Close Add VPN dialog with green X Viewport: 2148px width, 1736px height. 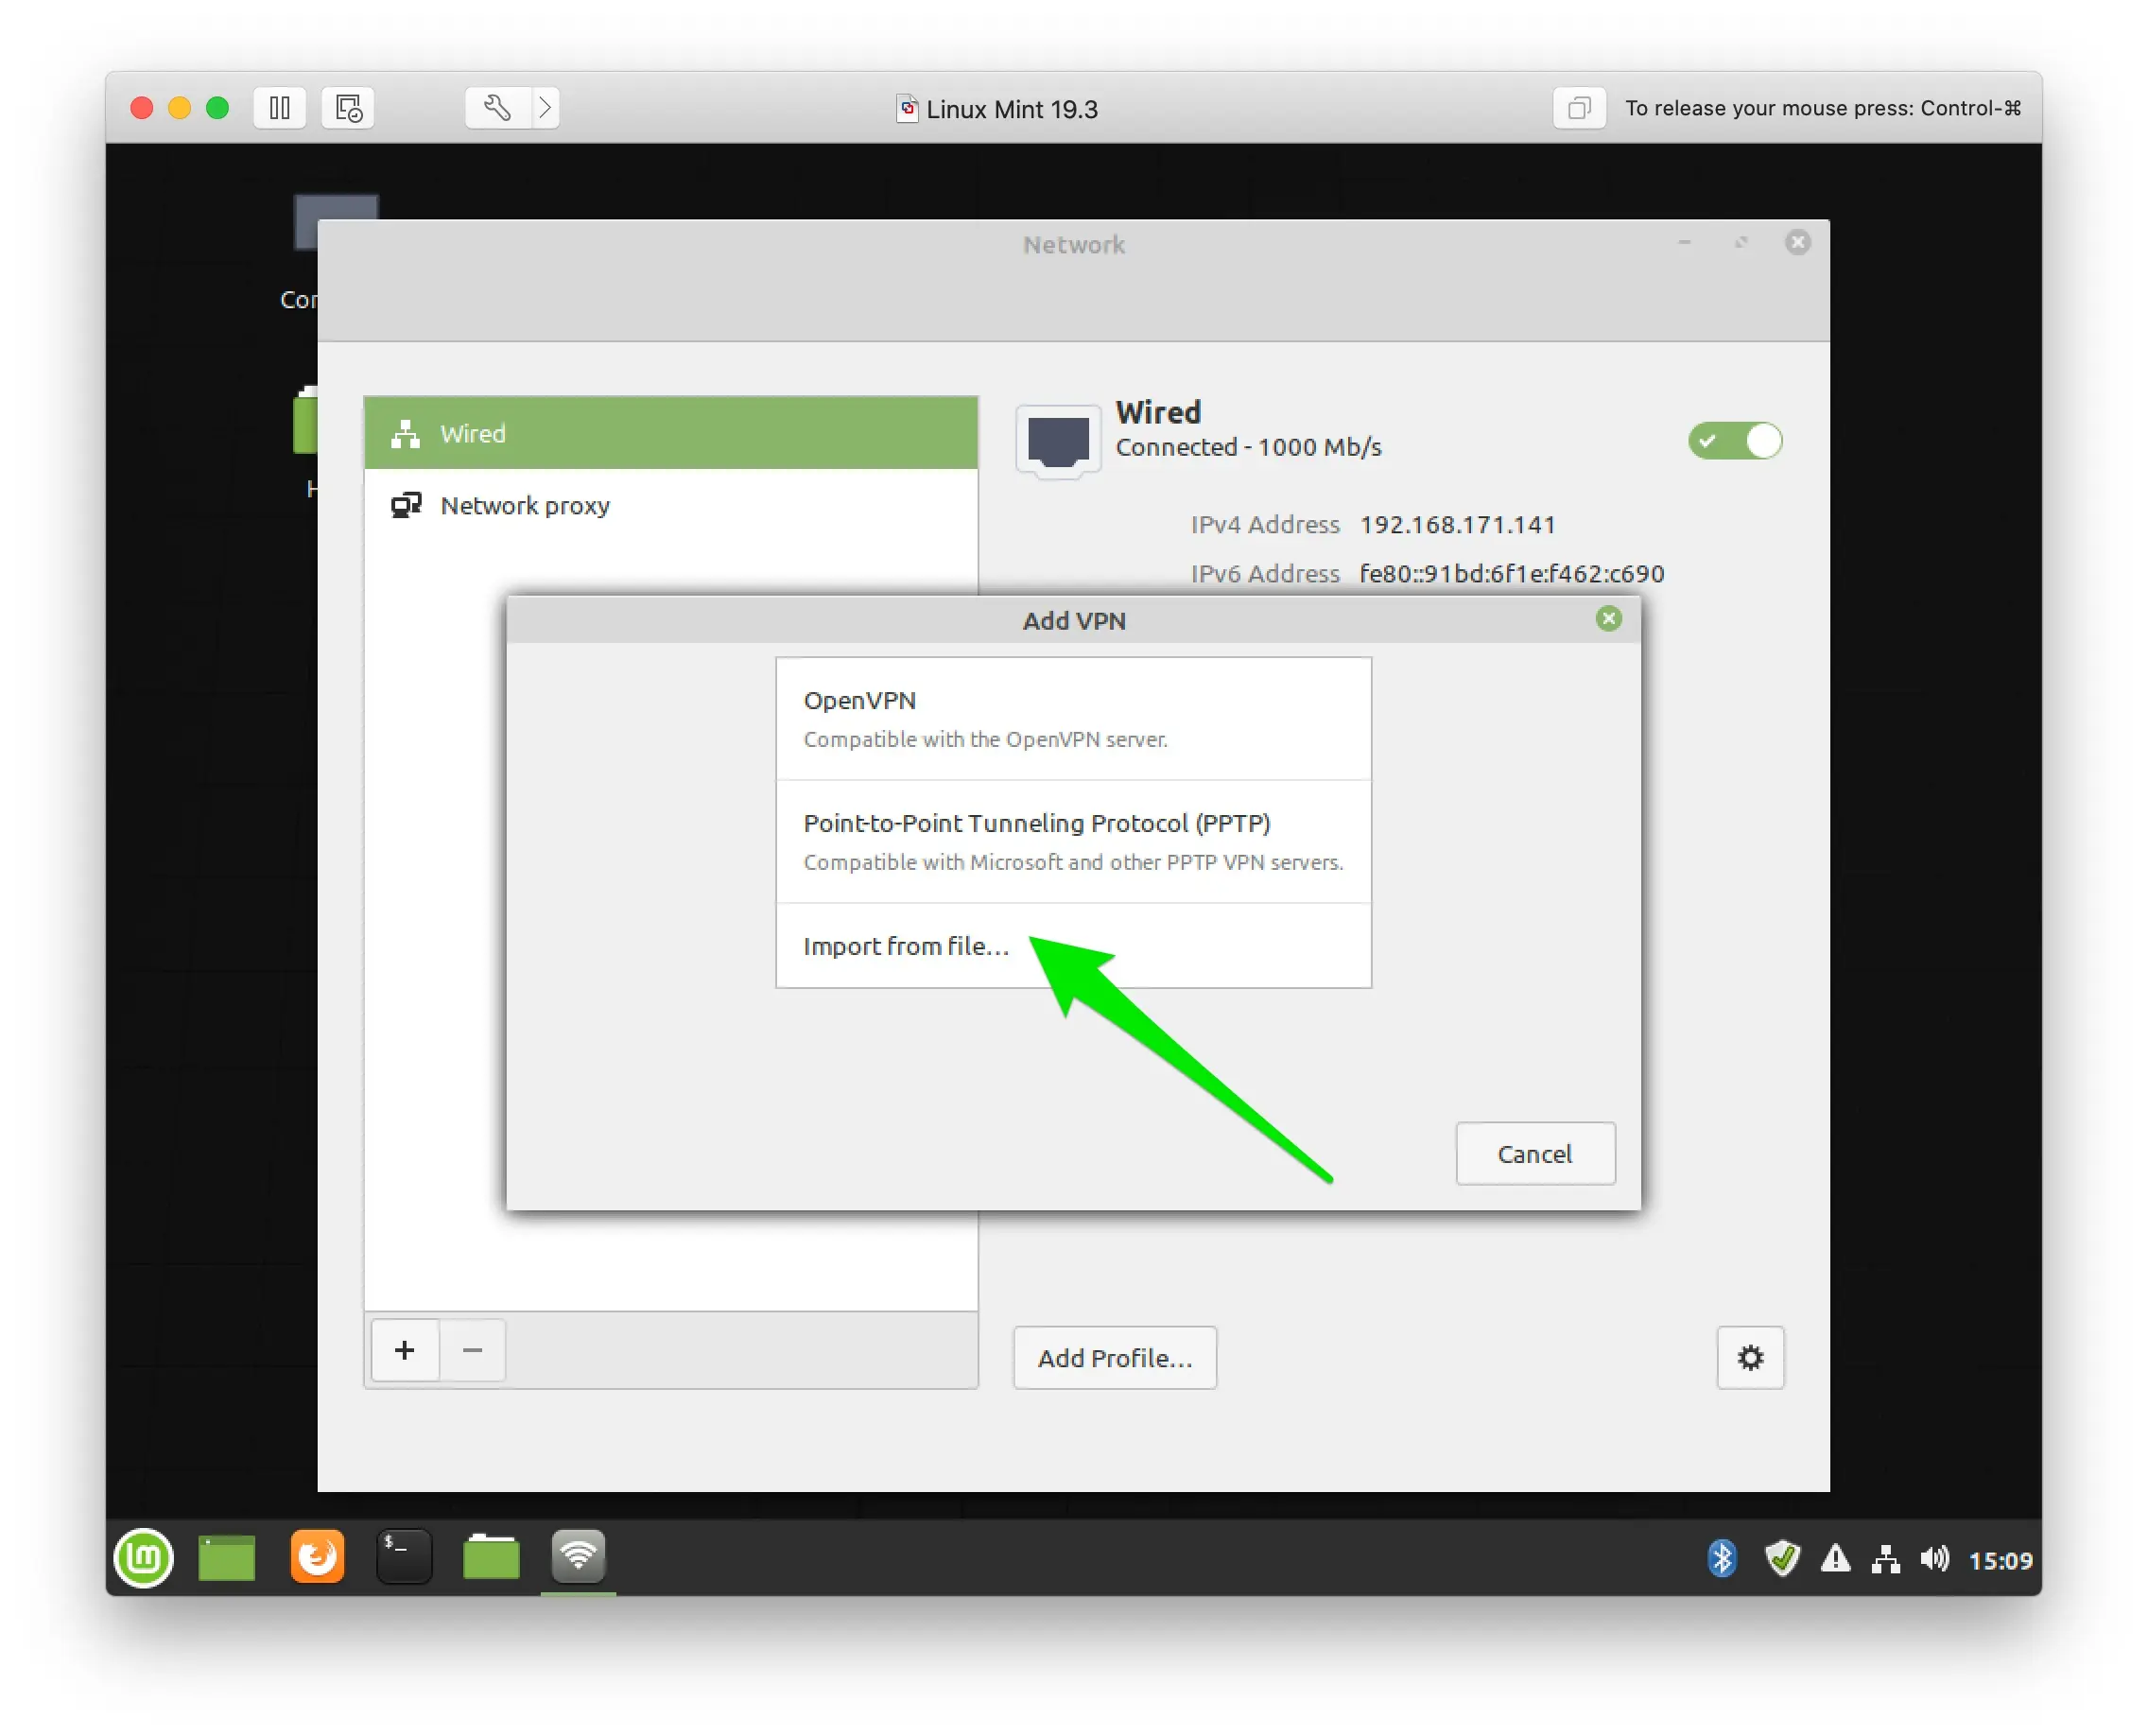1609,619
